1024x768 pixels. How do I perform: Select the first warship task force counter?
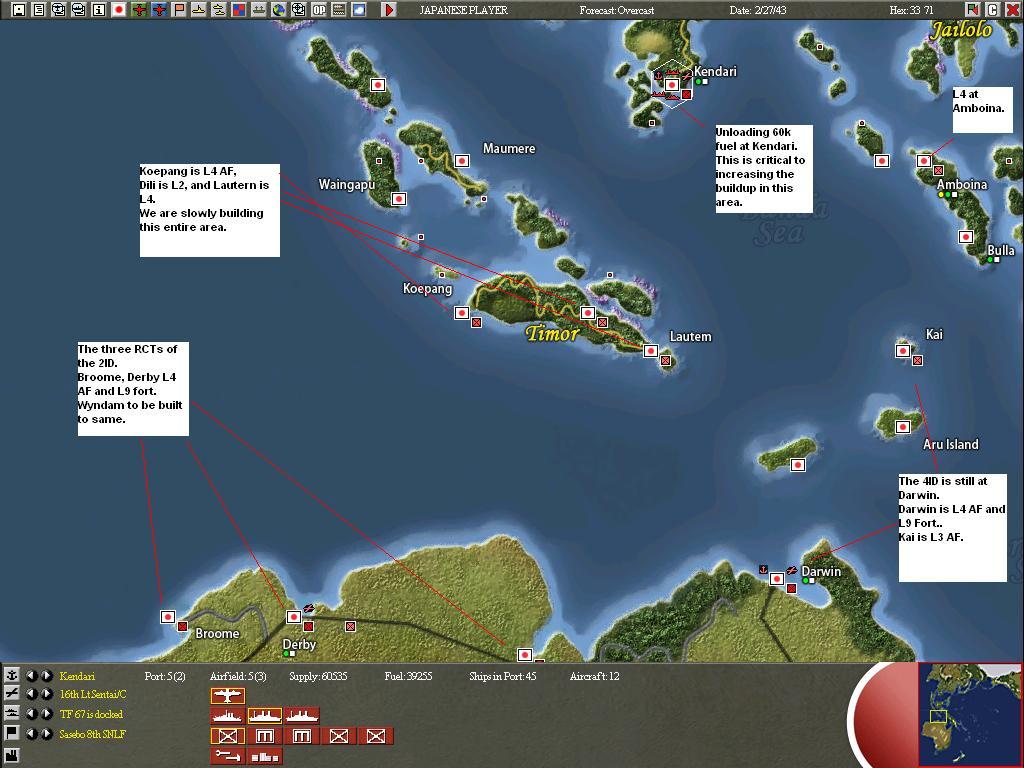tap(227, 716)
